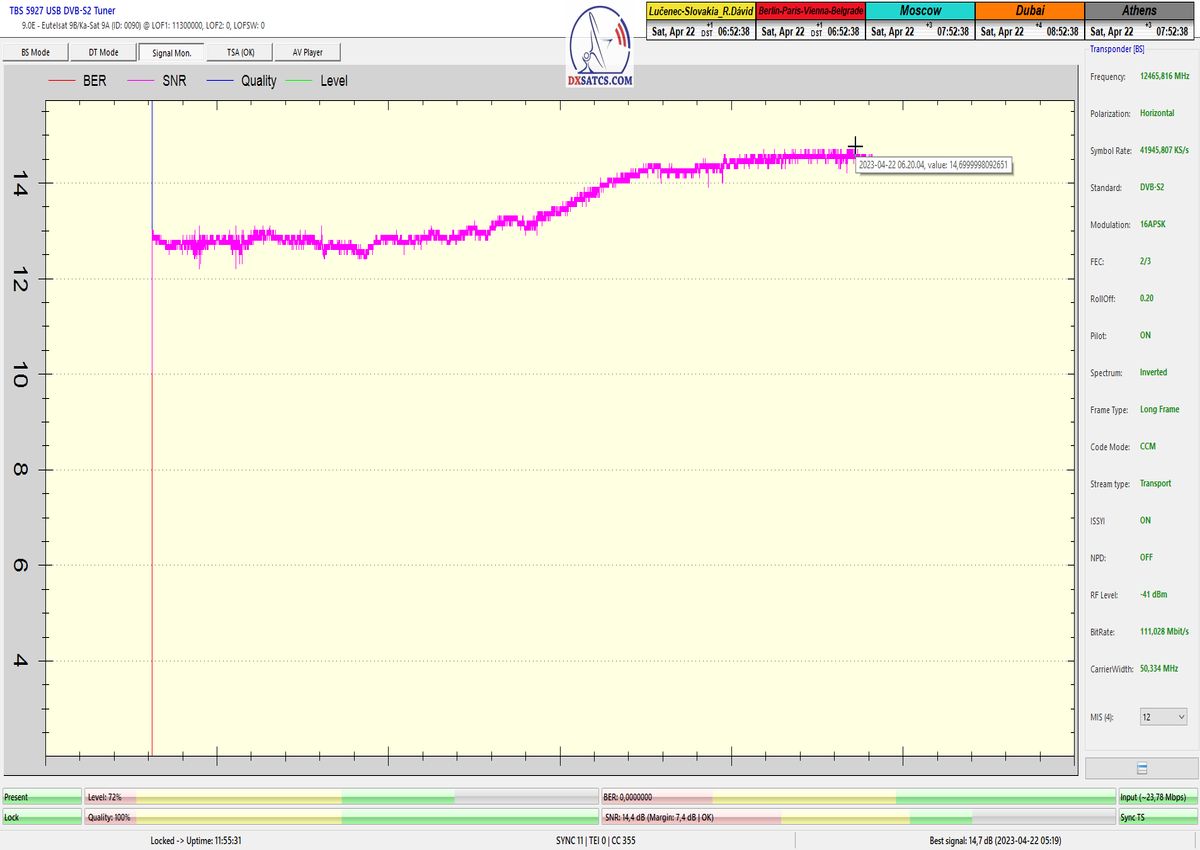The image size is (1200, 850).
Task: Click the panel toggle icon below MIS
Action: (1141, 768)
